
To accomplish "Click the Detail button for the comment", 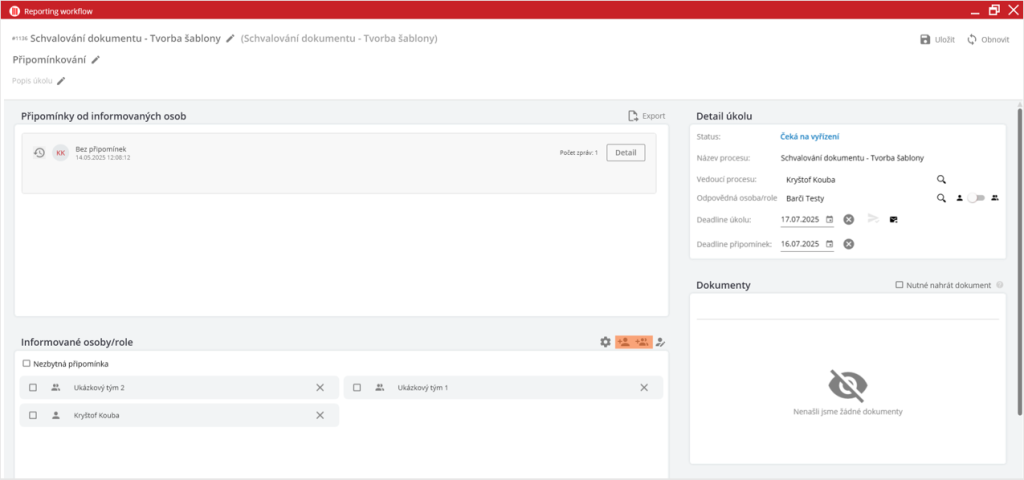I will click(x=625, y=153).
